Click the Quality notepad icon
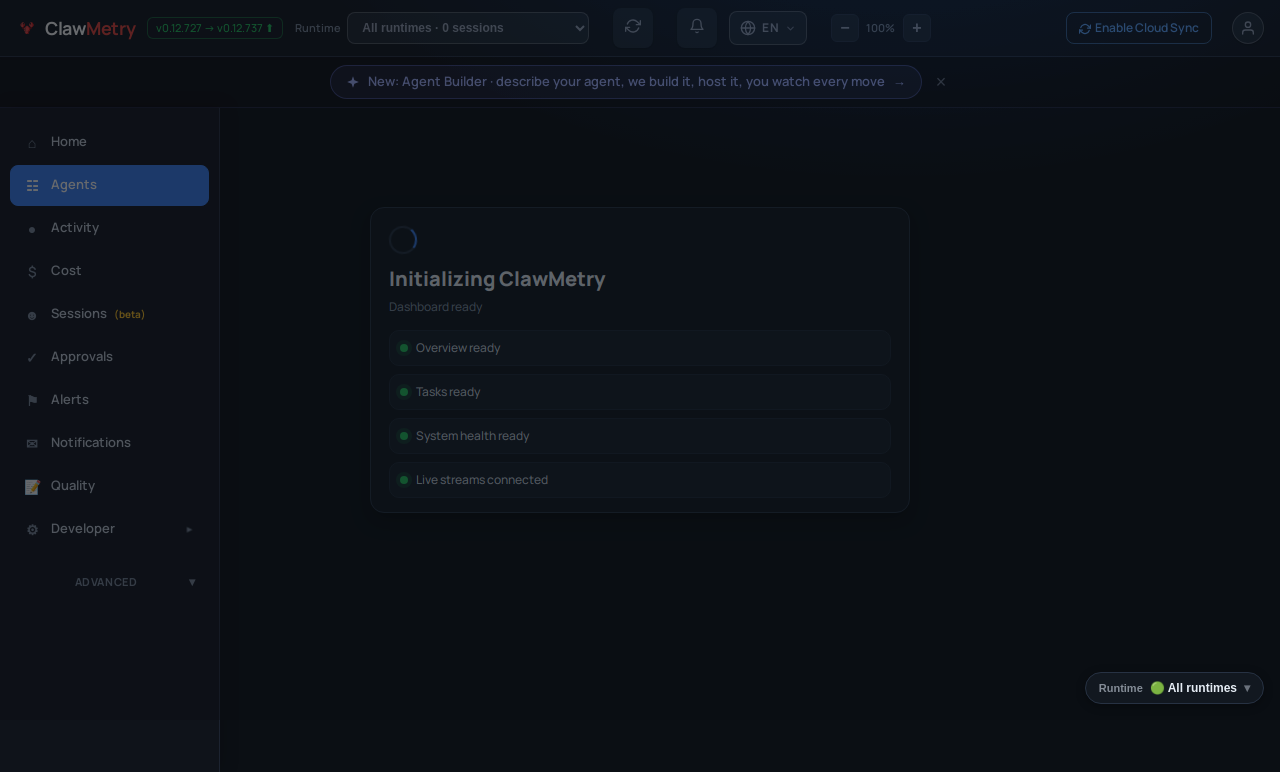 [x=32, y=487]
